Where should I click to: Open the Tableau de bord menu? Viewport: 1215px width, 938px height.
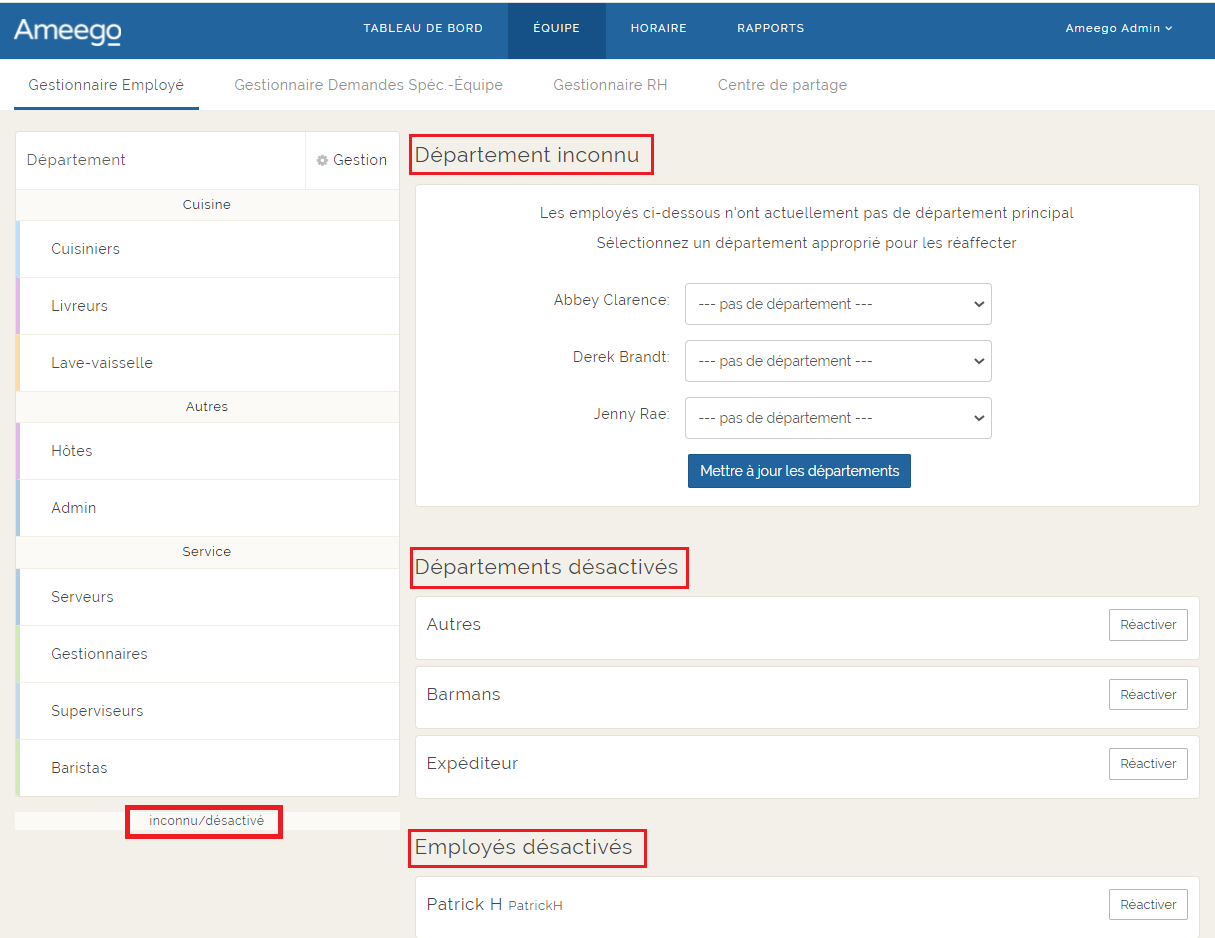point(423,28)
